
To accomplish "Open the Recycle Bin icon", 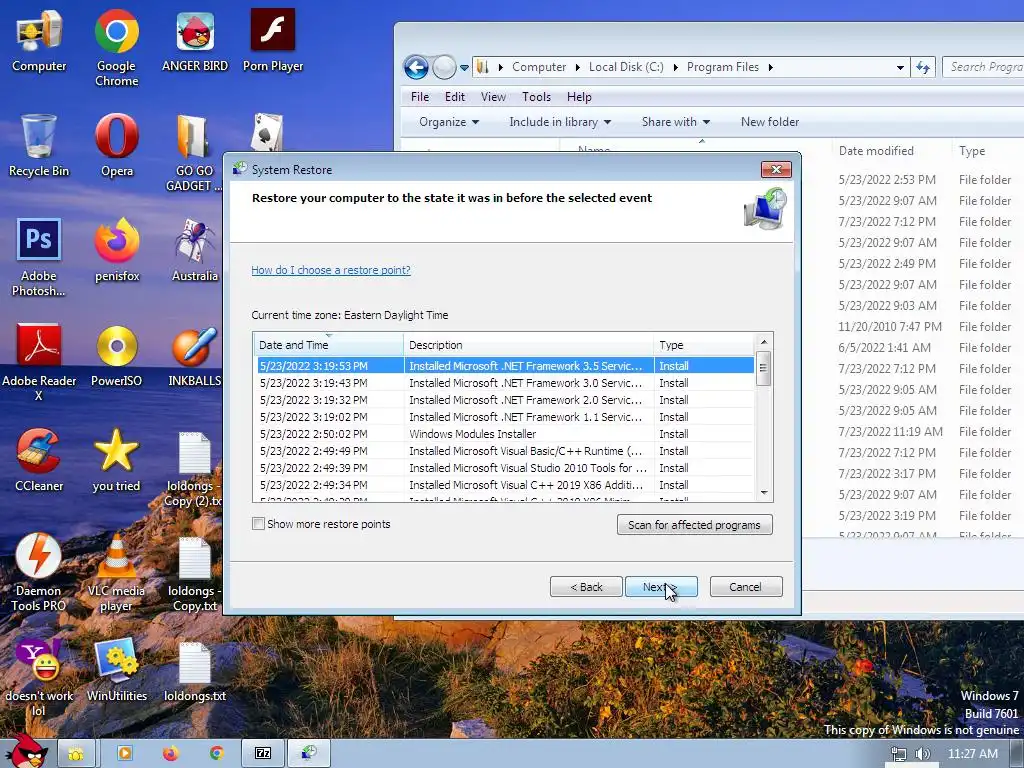I will point(39,145).
